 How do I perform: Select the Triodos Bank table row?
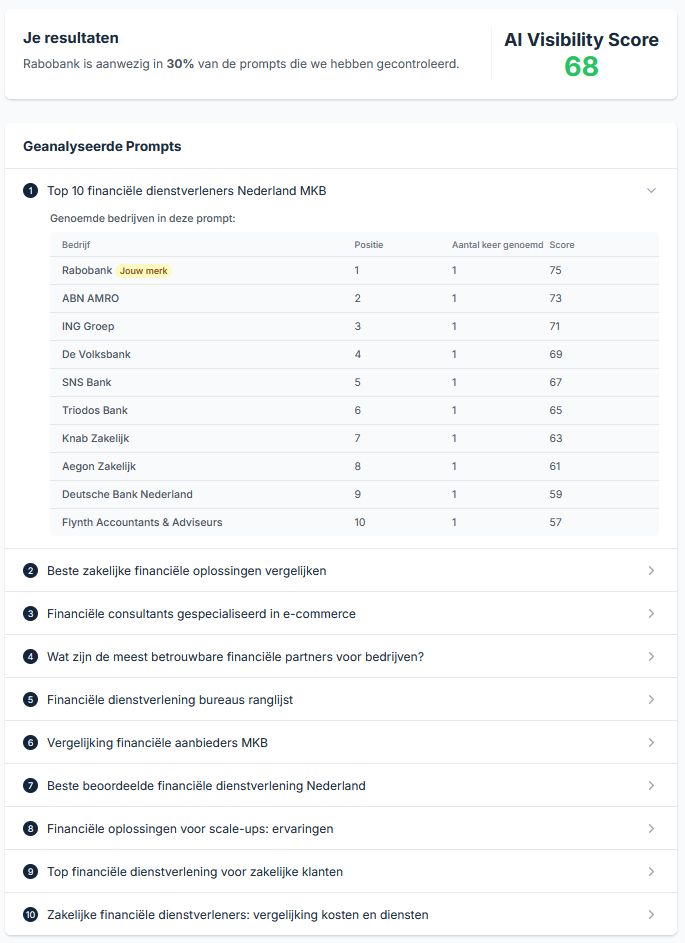point(354,410)
